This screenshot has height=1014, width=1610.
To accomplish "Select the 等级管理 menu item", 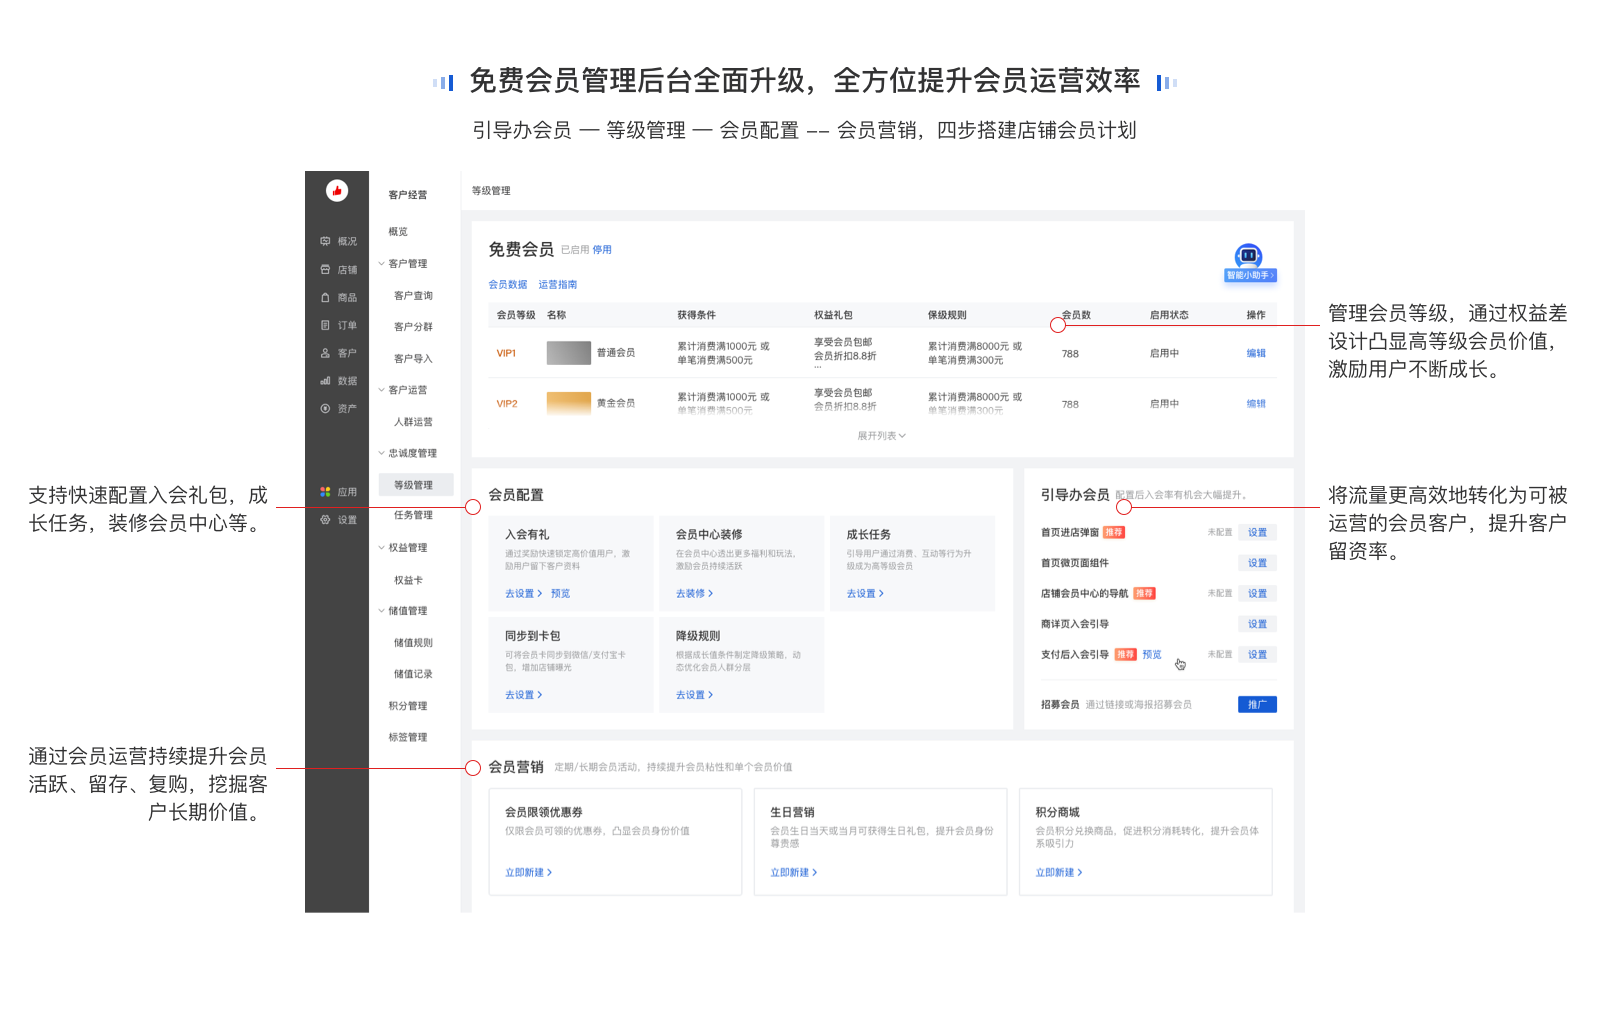I will click(x=416, y=485).
